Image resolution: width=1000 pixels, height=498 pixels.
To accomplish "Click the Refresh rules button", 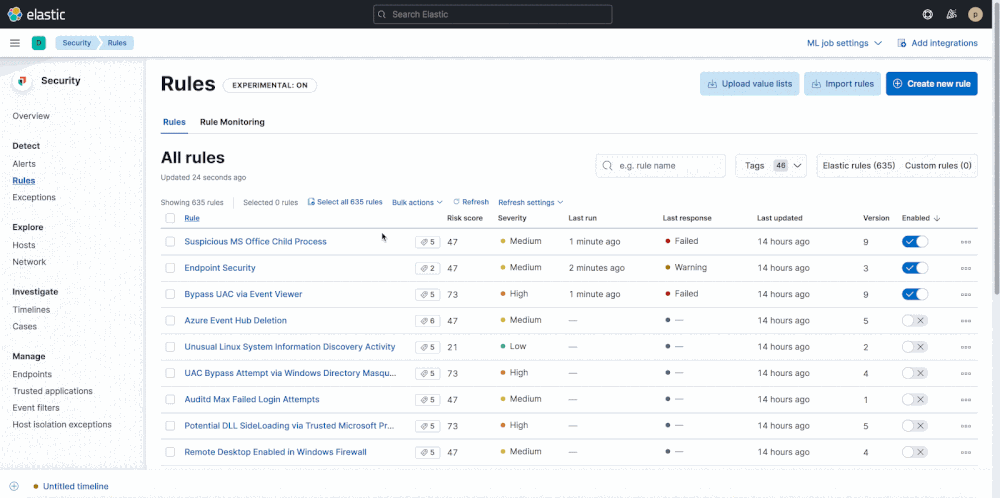I will [x=471, y=202].
